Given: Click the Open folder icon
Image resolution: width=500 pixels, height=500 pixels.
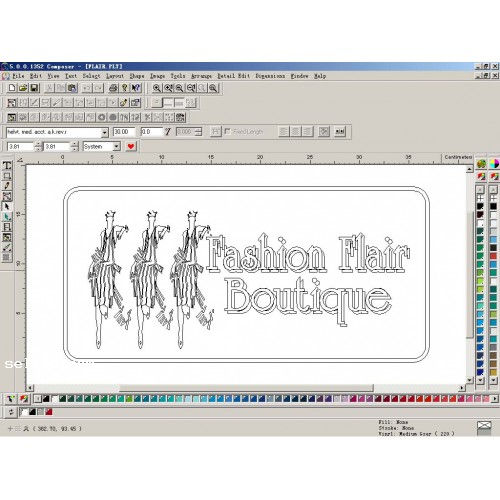Looking at the screenshot, I should tap(23, 88).
